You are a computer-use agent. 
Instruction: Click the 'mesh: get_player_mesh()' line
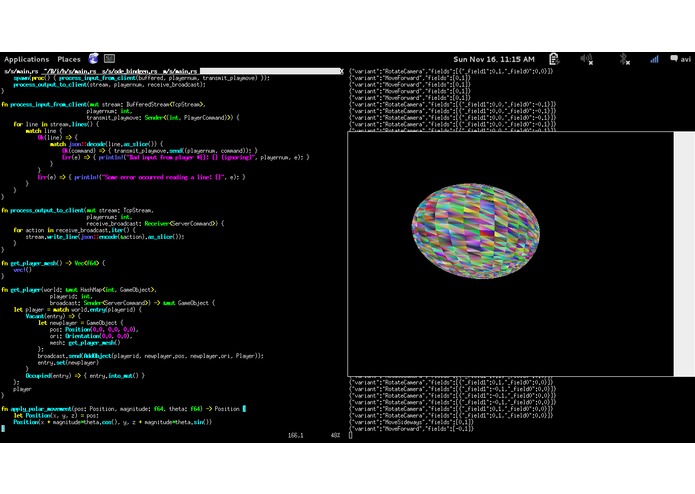click(x=85, y=343)
